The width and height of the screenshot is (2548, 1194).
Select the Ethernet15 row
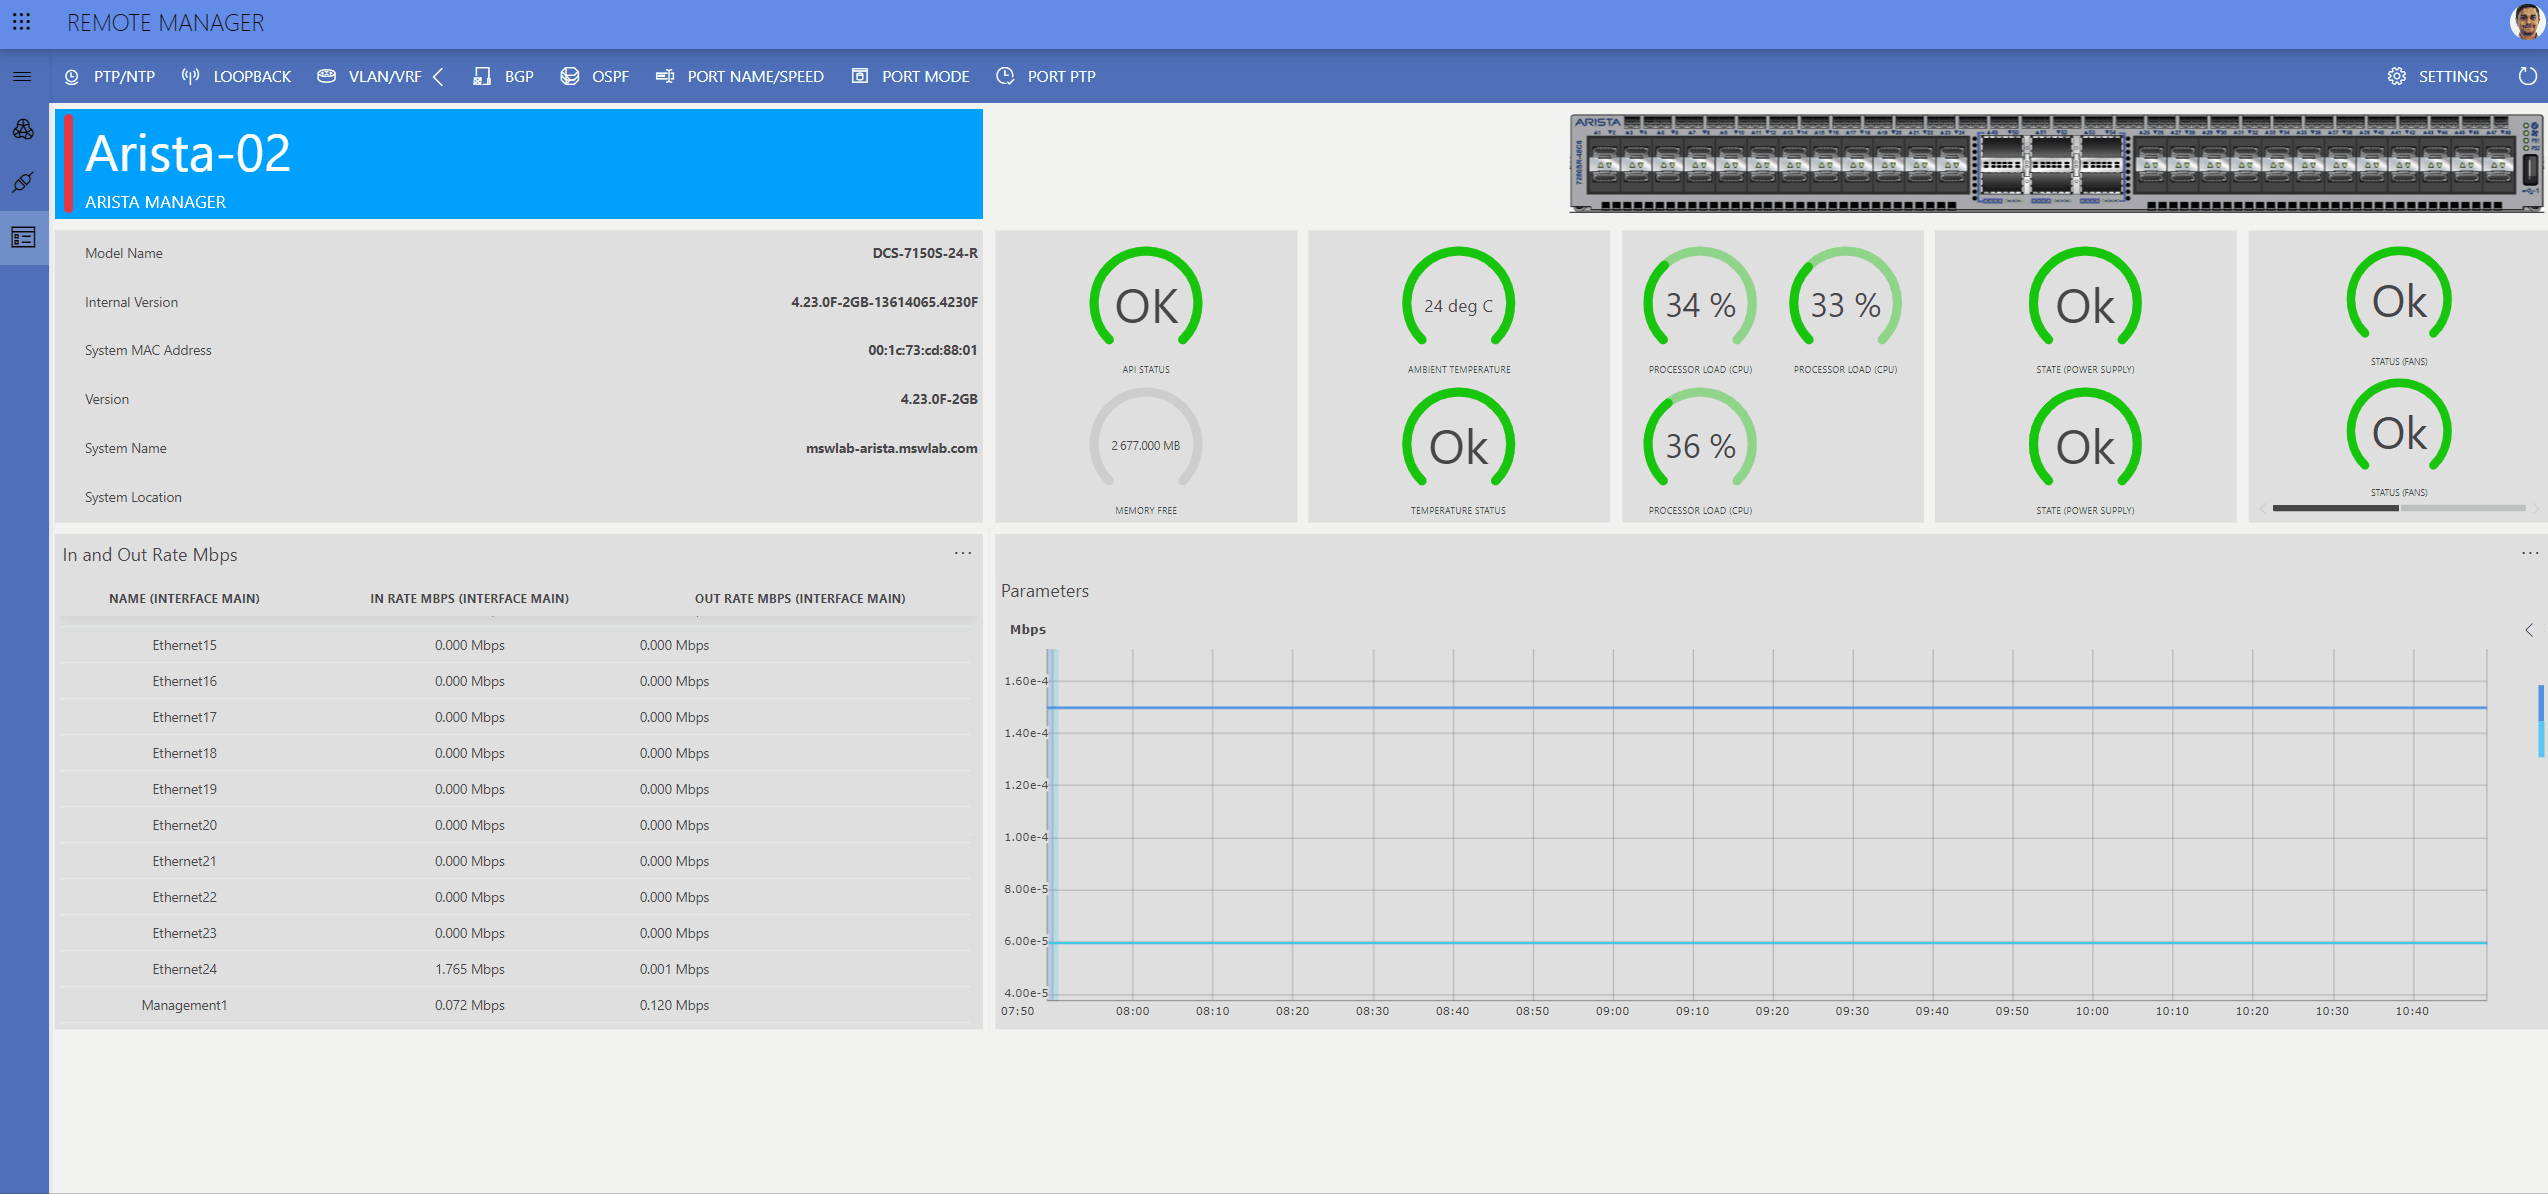pos(515,645)
